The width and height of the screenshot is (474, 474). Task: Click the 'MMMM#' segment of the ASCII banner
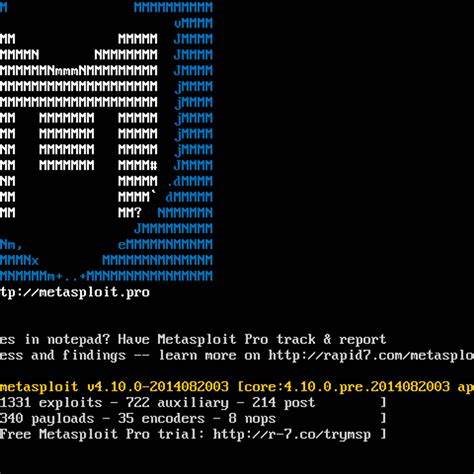tap(138, 165)
